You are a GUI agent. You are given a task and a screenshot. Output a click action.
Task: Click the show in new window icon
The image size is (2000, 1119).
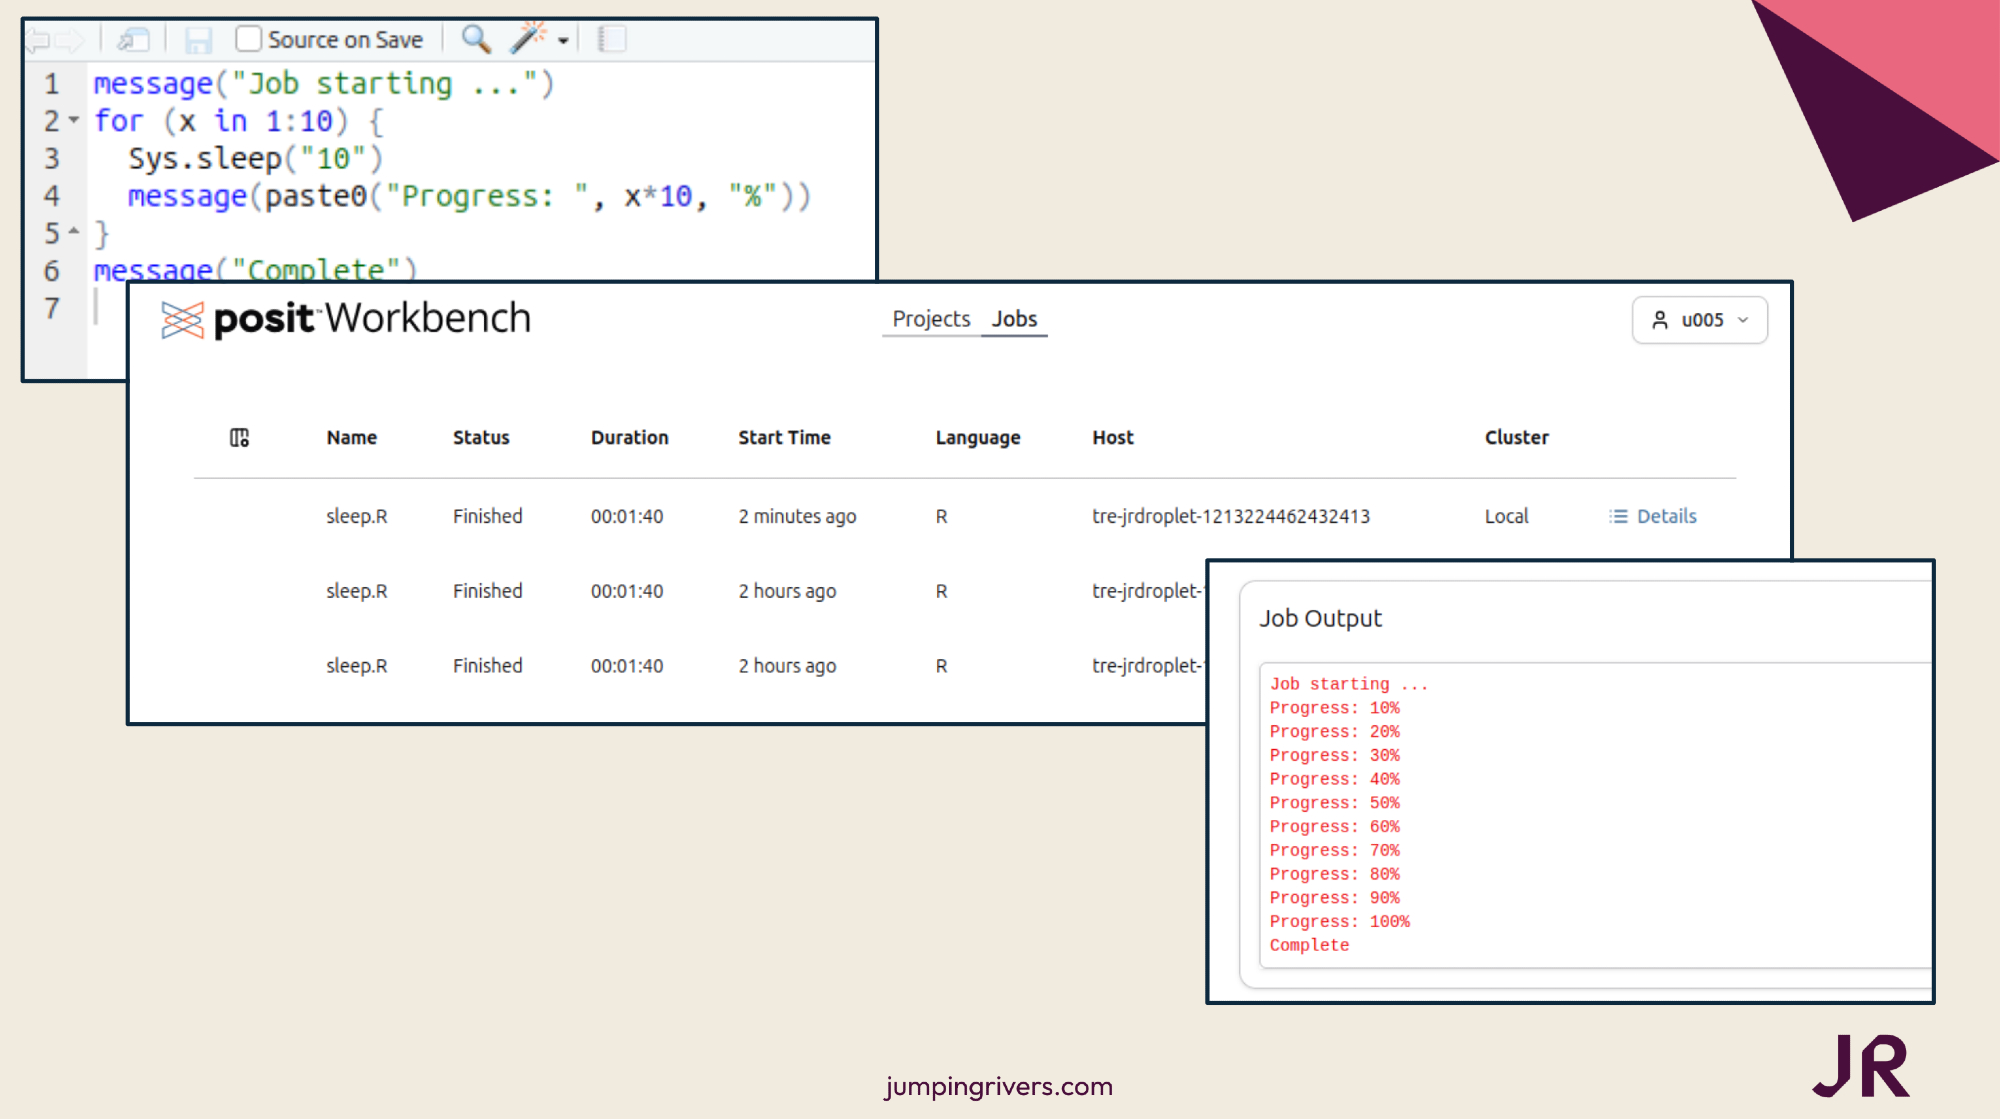133,40
